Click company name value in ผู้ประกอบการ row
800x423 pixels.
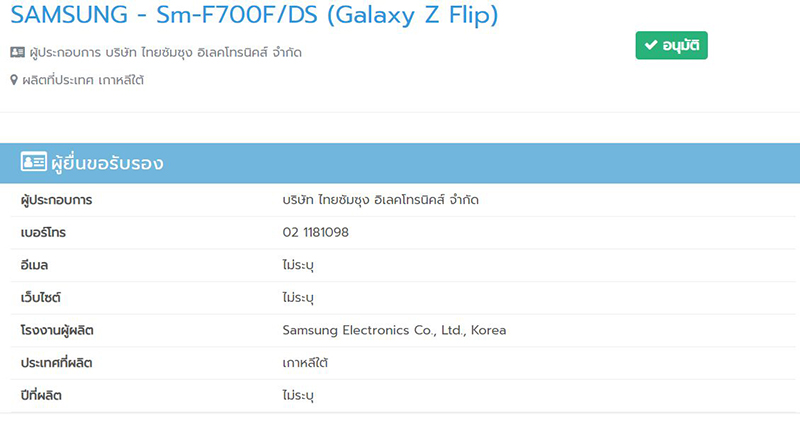click(381, 200)
